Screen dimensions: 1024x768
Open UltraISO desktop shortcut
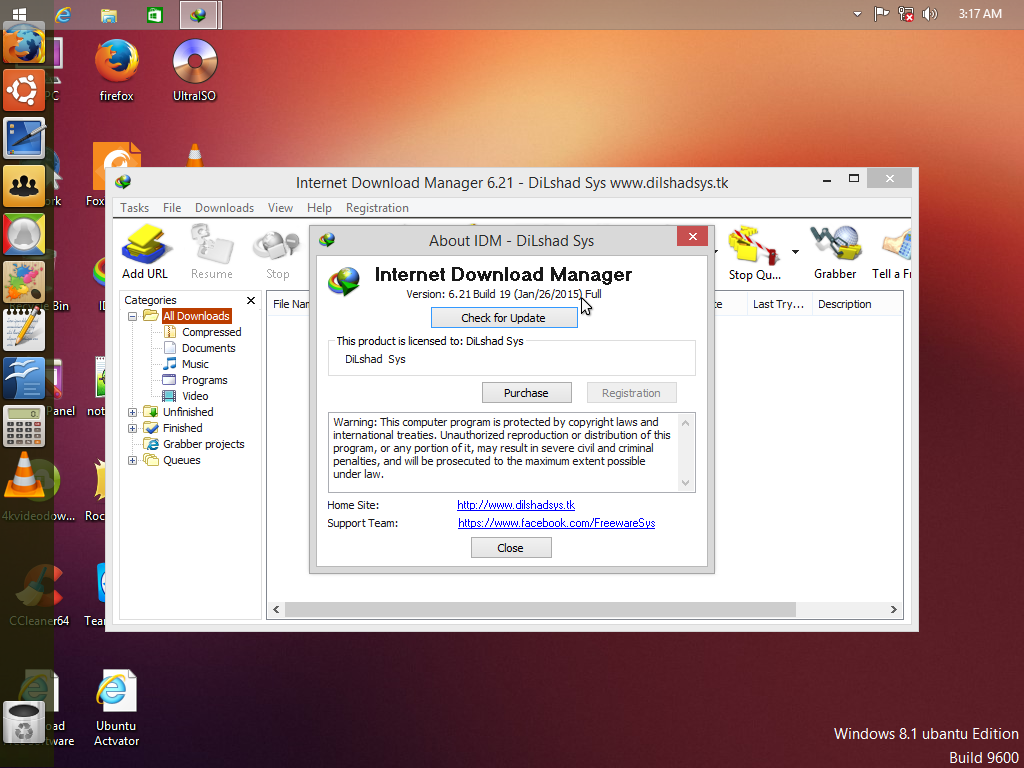coord(194,71)
